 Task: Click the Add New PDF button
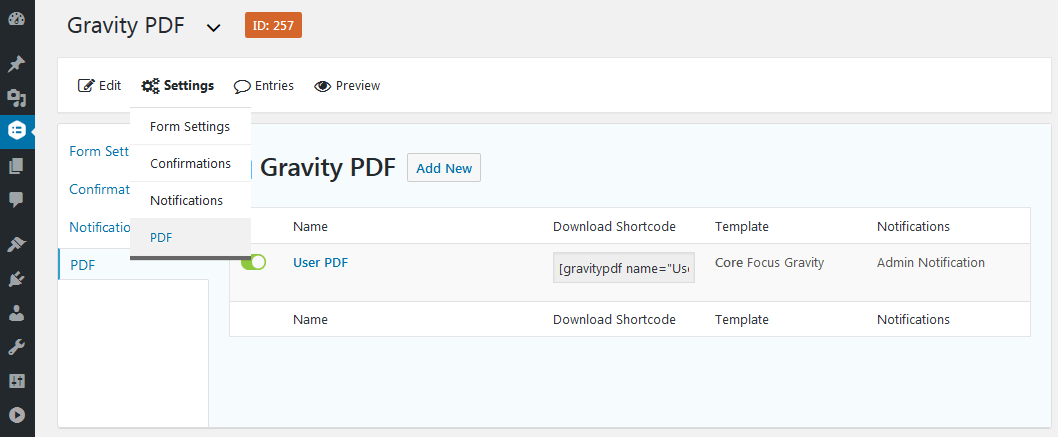(x=444, y=169)
